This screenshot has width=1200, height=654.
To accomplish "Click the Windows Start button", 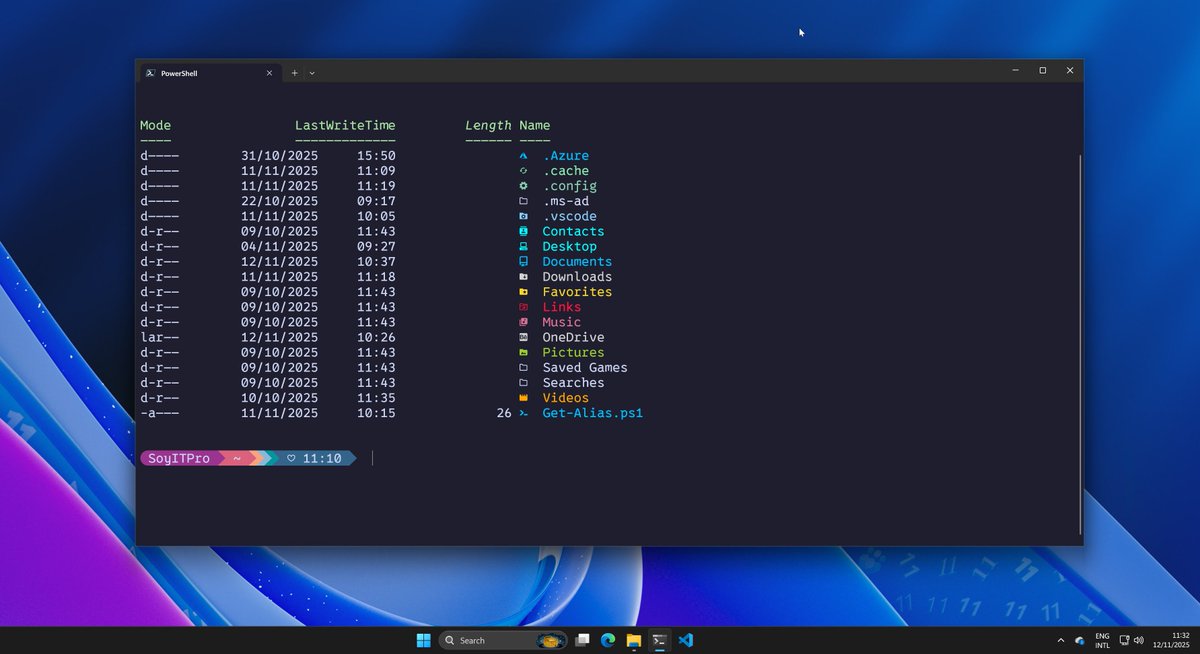I will tap(423, 639).
